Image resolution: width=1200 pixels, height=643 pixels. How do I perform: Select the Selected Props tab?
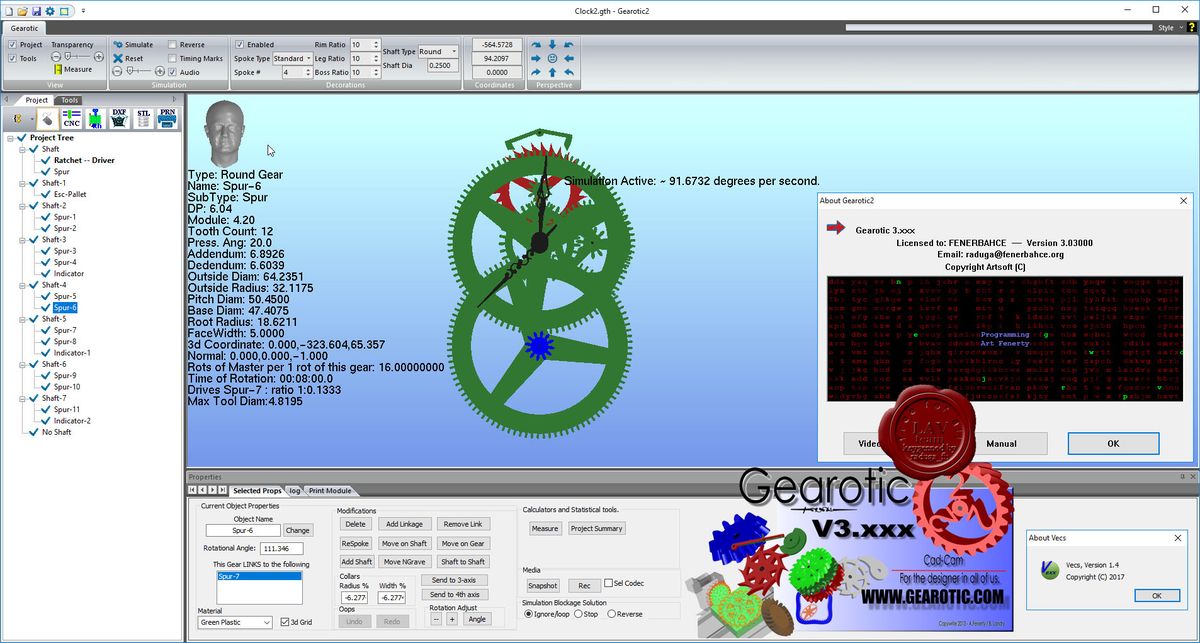click(x=257, y=491)
